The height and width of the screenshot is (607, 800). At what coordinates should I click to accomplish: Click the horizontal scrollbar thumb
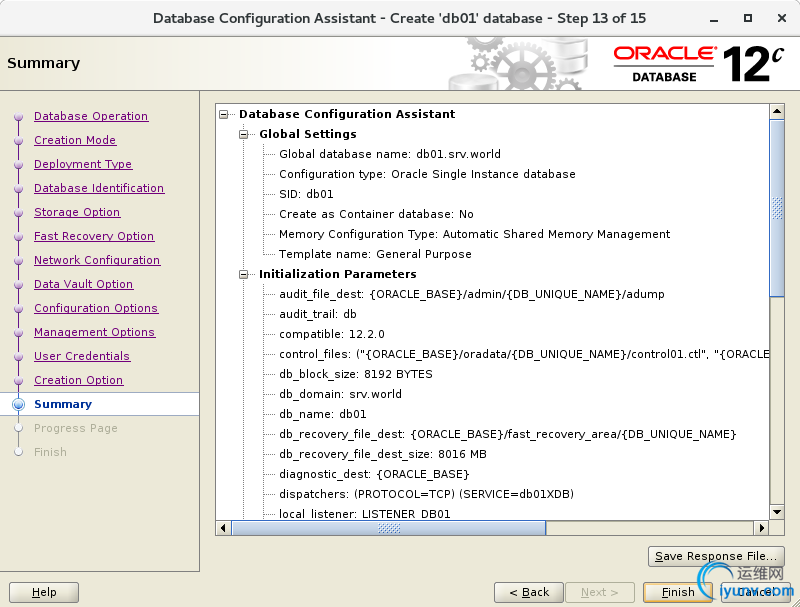pos(389,528)
